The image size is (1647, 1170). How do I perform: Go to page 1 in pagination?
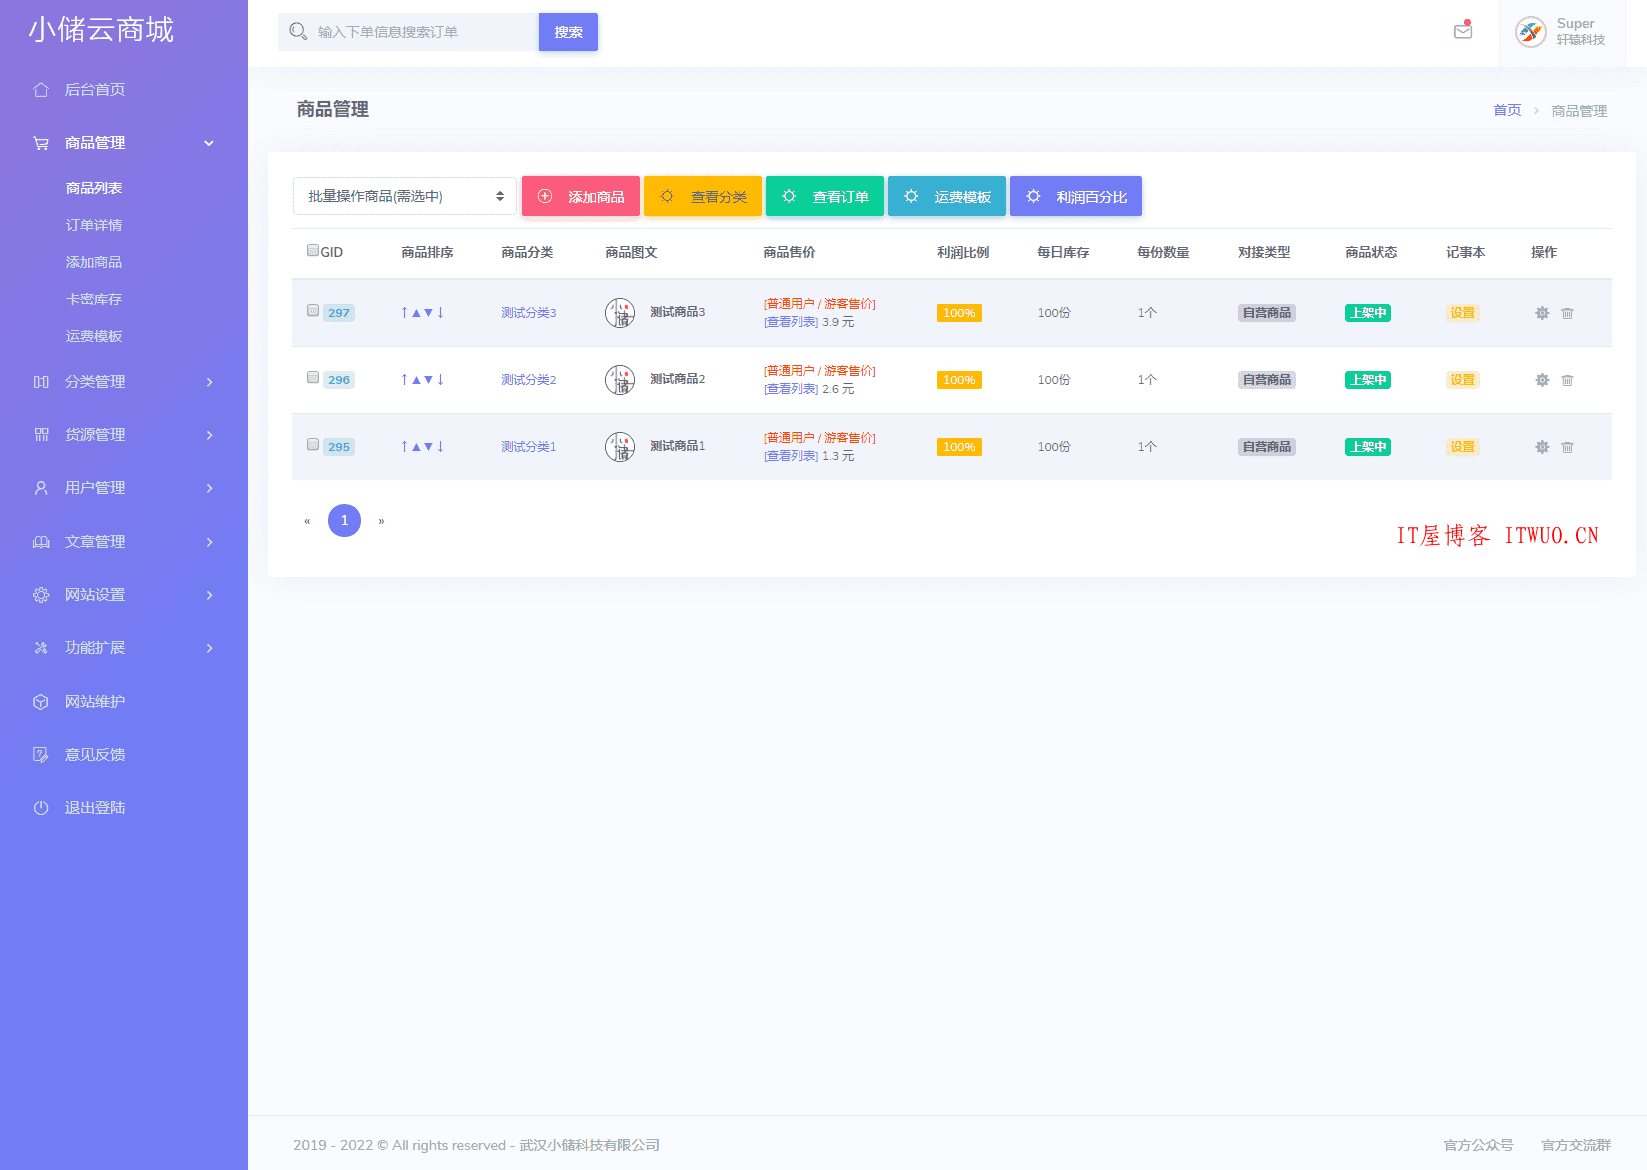click(344, 520)
